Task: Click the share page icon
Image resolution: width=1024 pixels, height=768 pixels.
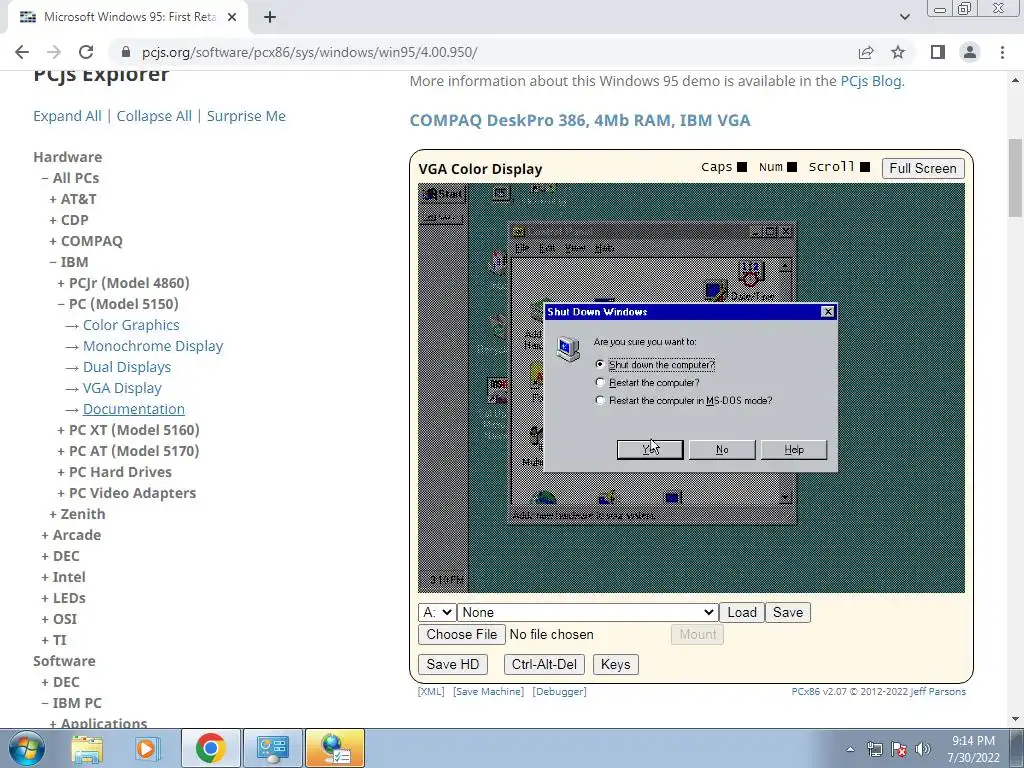Action: point(866,52)
